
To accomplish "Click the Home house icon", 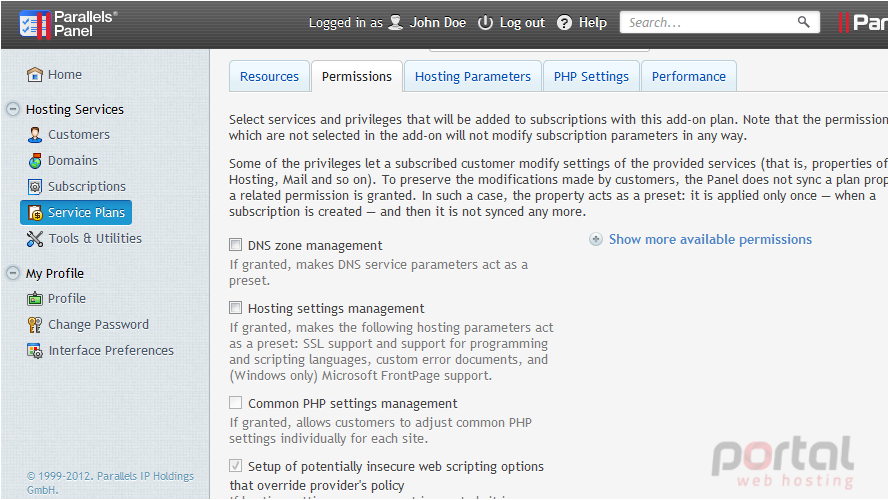I will pos(35,74).
